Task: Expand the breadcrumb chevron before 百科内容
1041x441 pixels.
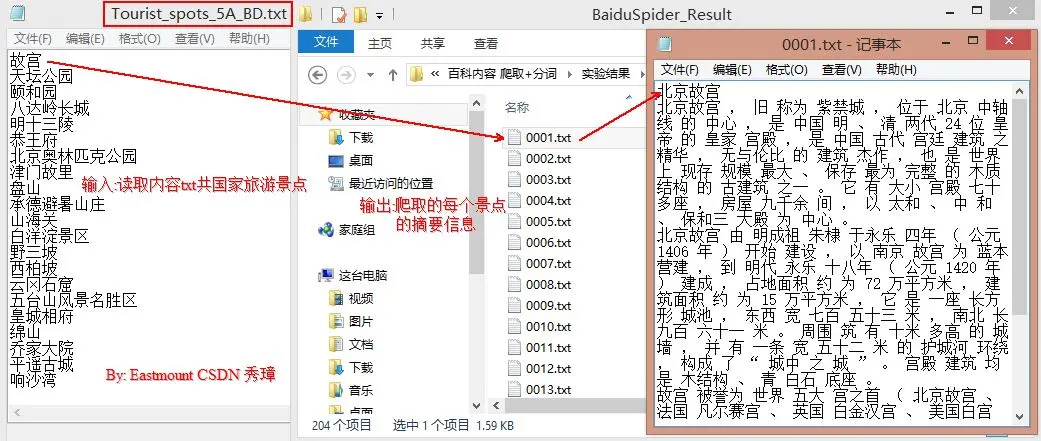Action: 436,74
